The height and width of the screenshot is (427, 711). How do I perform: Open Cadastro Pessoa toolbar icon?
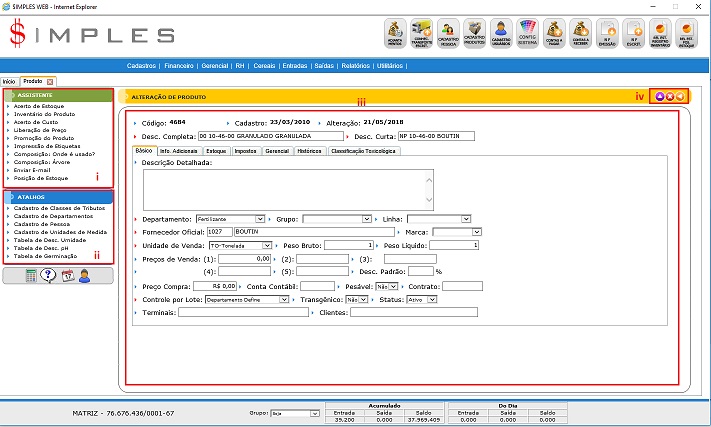[x=450, y=34]
